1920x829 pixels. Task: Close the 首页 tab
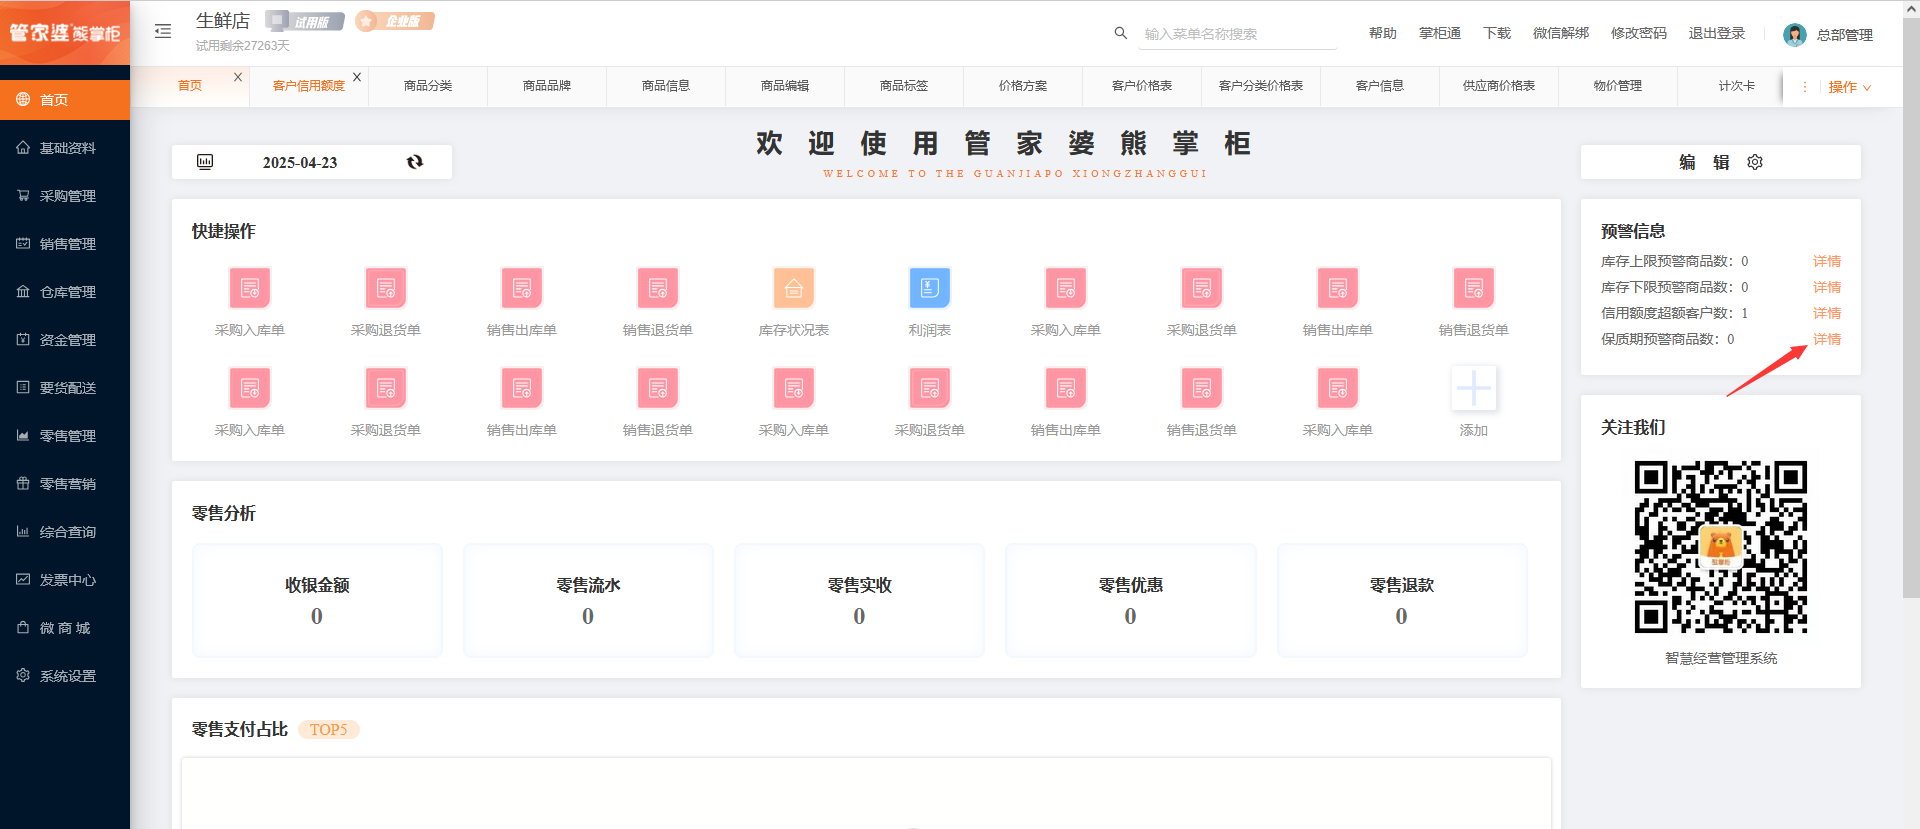238,77
